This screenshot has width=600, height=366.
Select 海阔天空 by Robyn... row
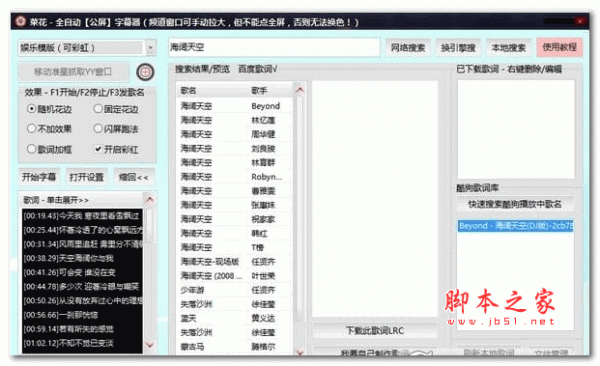click(x=234, y=177)
